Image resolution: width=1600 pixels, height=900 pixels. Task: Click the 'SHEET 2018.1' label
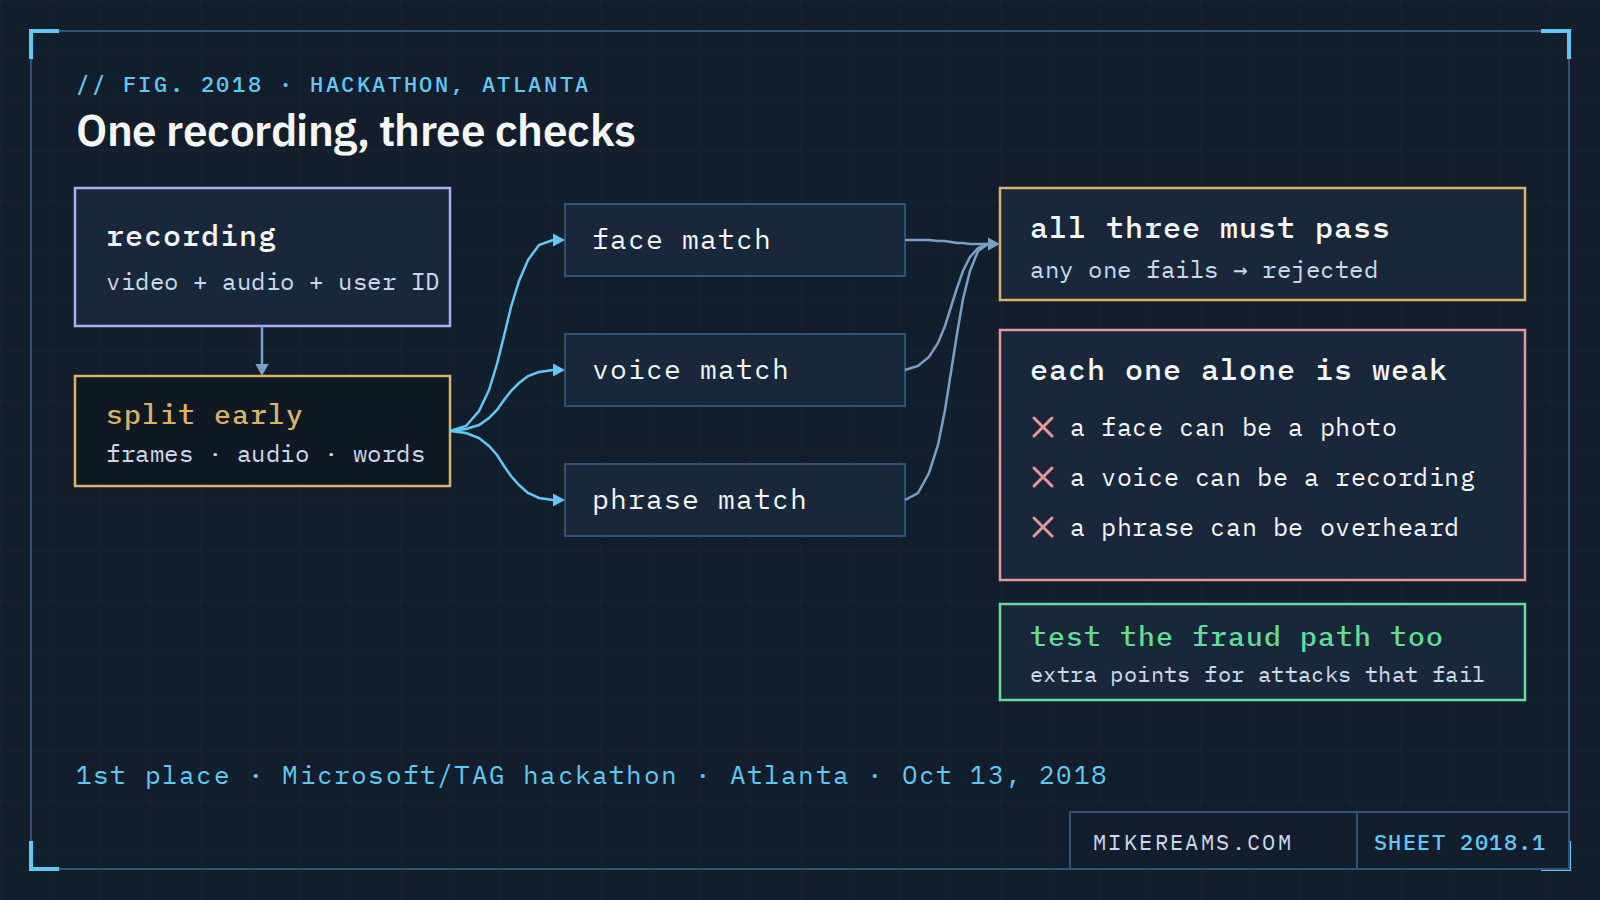click(x=1459, y=843)
